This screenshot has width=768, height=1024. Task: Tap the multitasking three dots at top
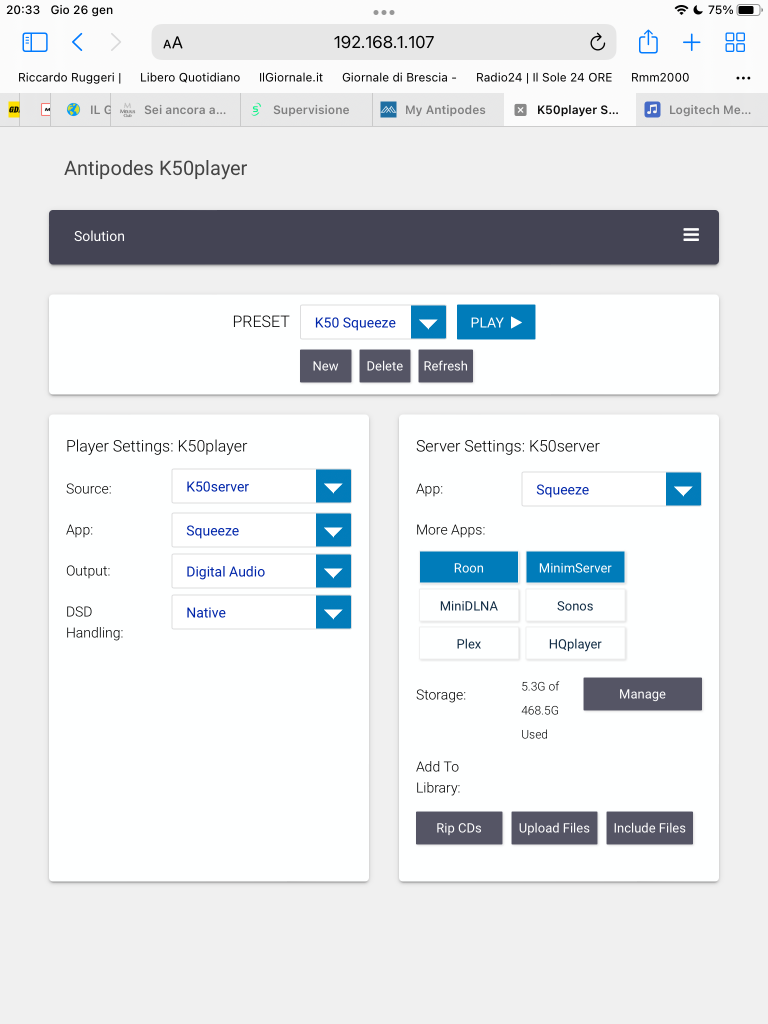[384, 12]
